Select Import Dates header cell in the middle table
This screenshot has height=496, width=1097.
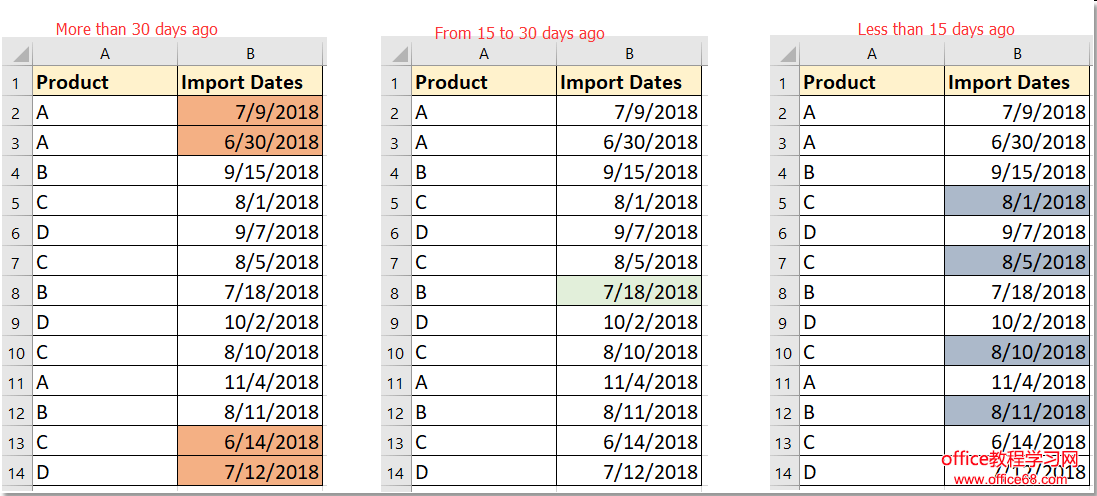coord(629,82)
